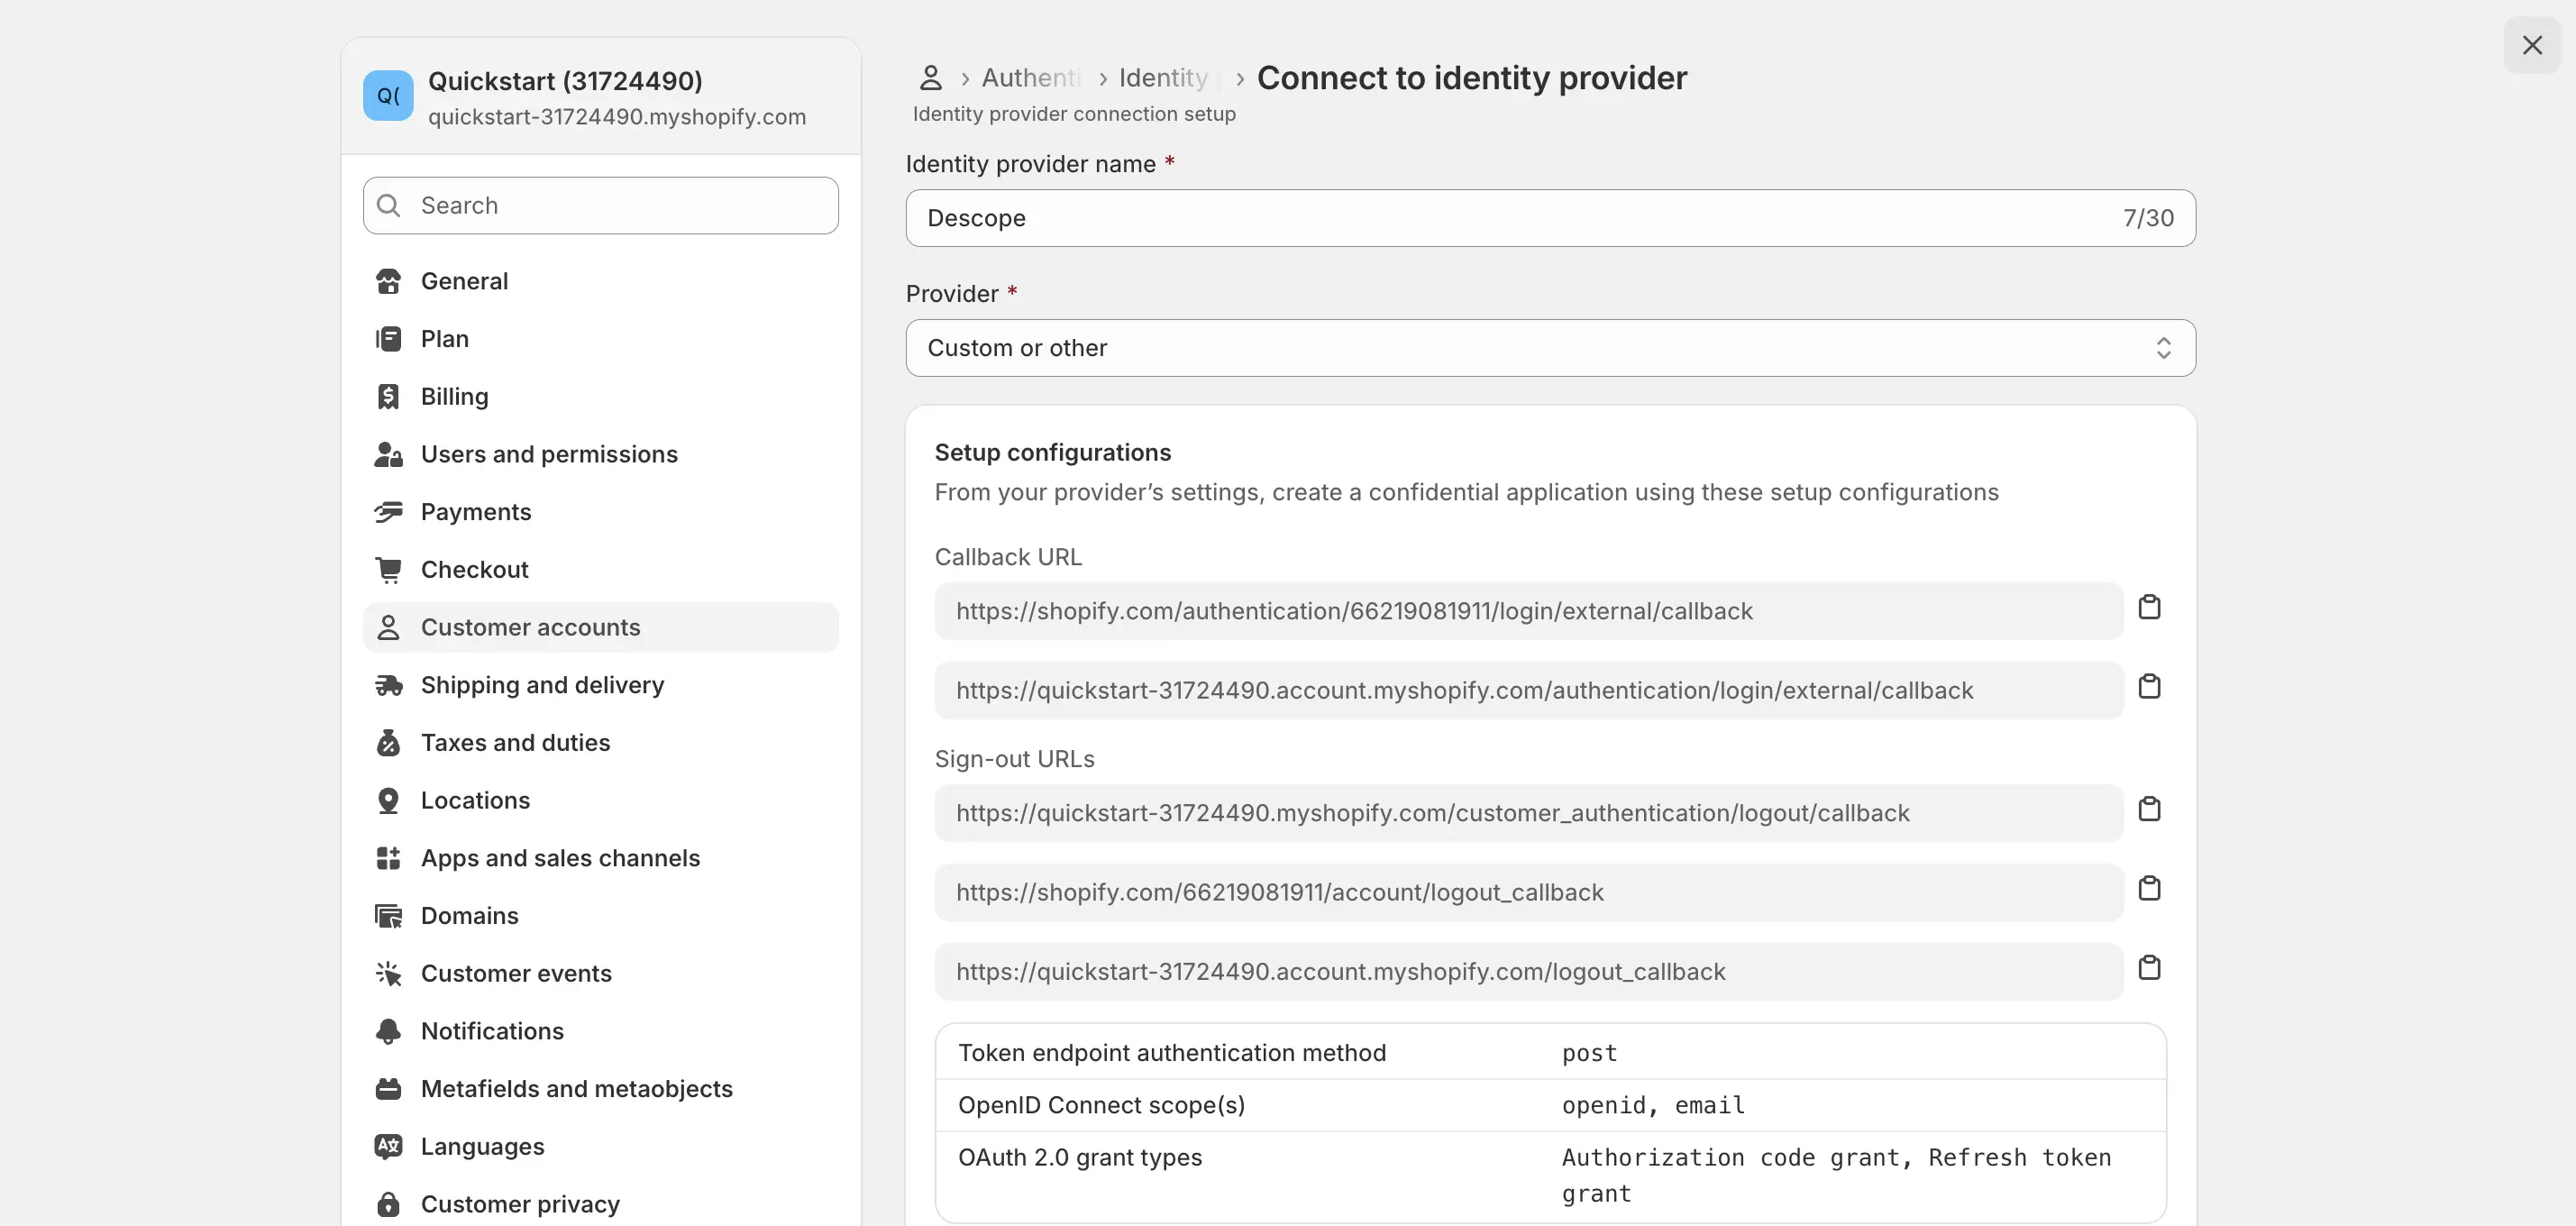Click the 'OAuth 2.0 grant types' label
Screen dimensions: 2576x1226
pos(1080,1157)
